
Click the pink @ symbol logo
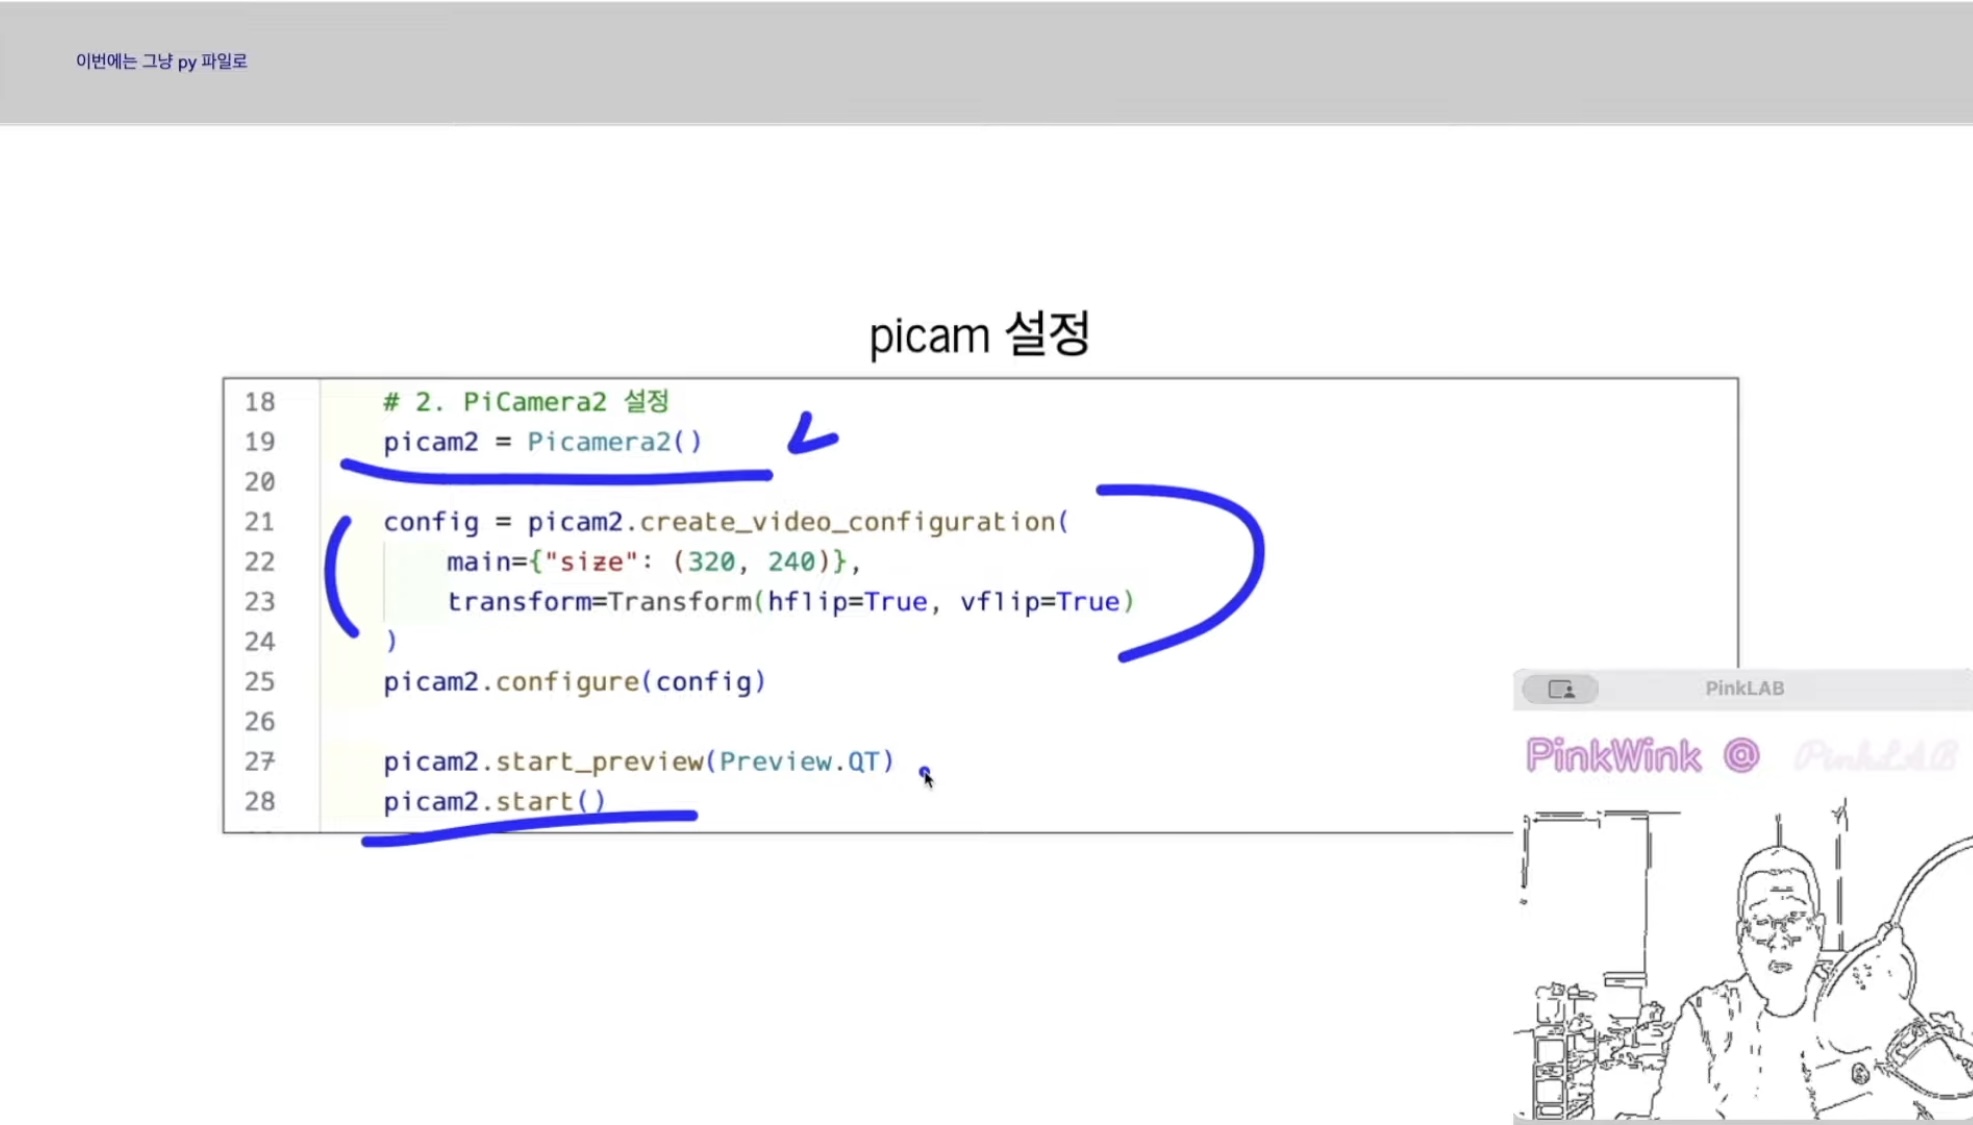(1741, 755)
